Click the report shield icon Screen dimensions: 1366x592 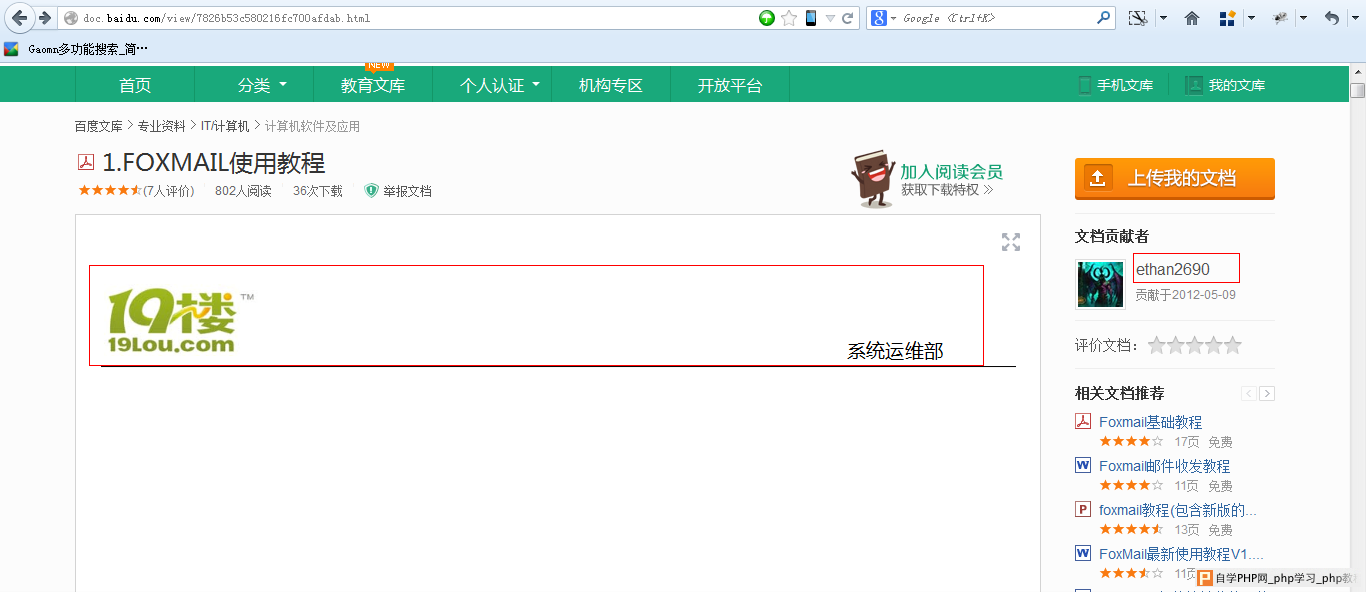(x=371, y=190)
